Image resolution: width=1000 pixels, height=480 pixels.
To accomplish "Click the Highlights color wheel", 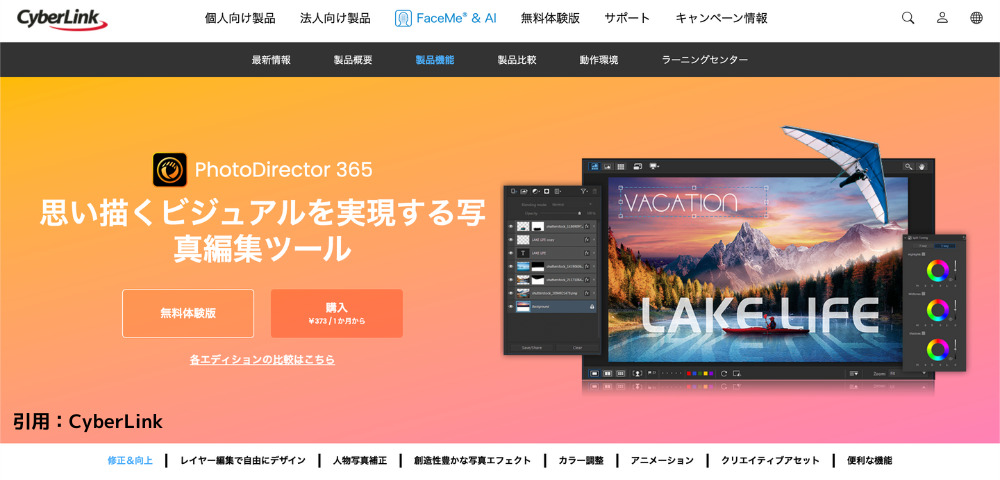I will pos(938,270).
